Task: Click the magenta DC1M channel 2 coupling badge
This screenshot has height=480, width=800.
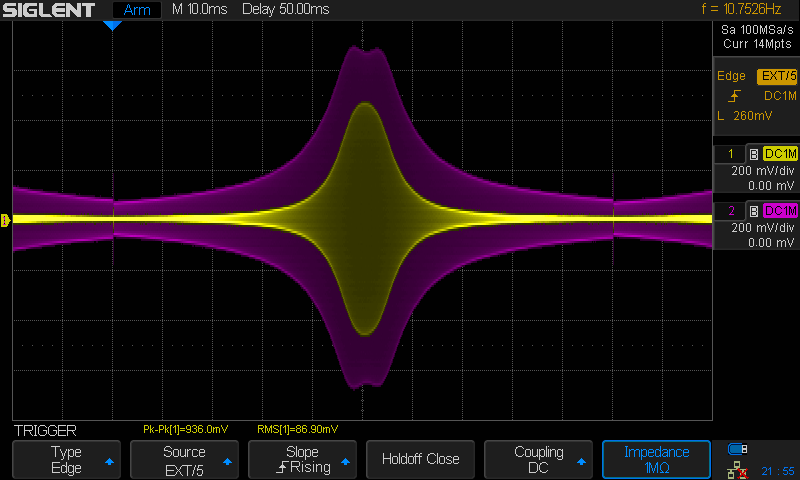Action: click(x=780, y=211)
